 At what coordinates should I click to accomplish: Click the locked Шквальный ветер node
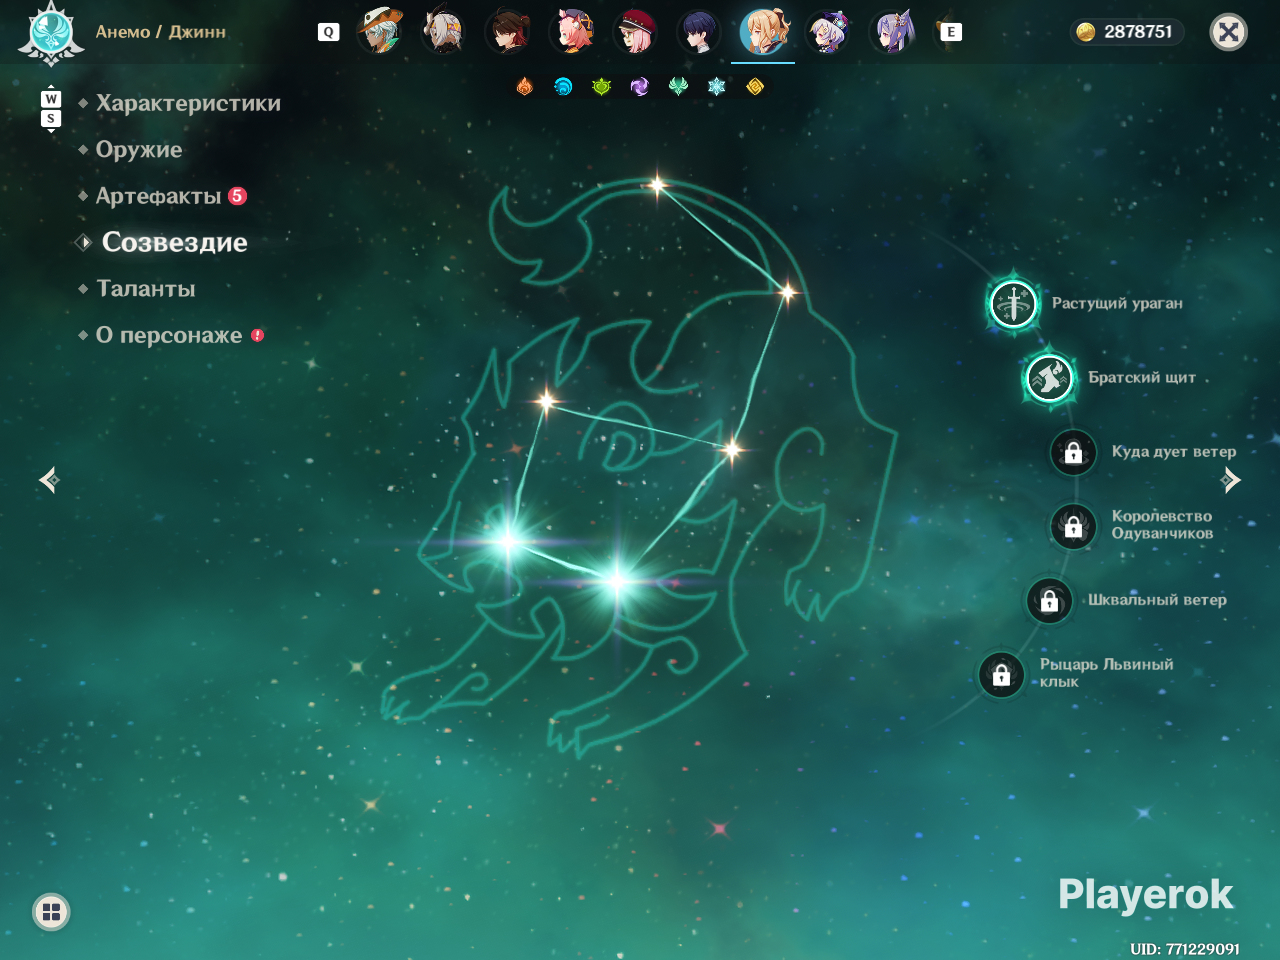[x=1049, y=600]
